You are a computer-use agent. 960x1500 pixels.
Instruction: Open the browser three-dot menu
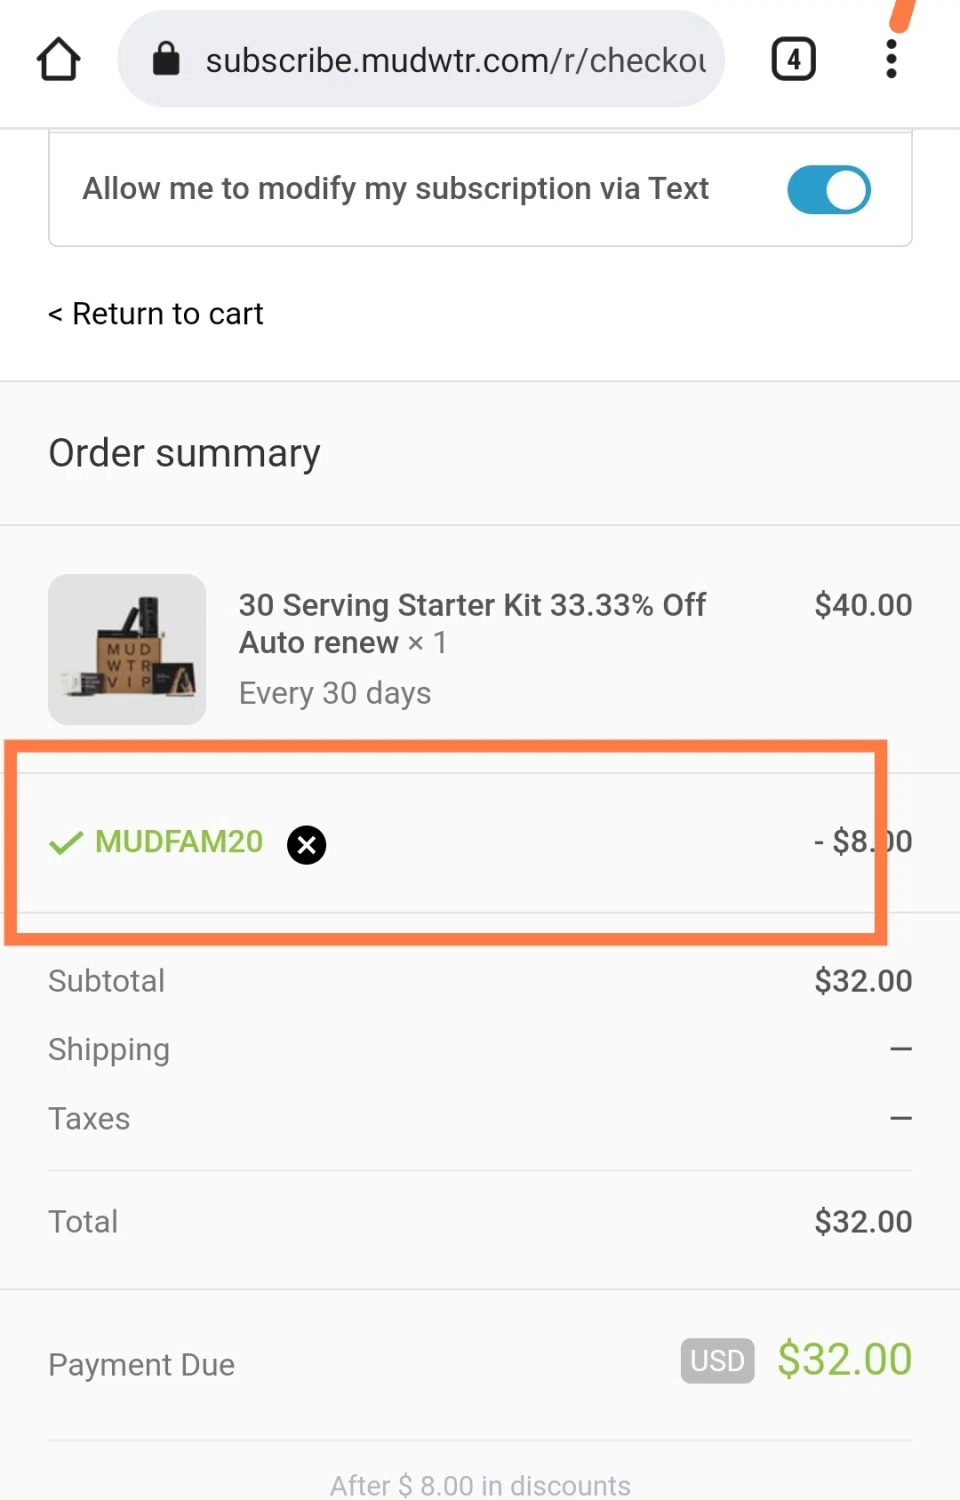tap(891, 59)
